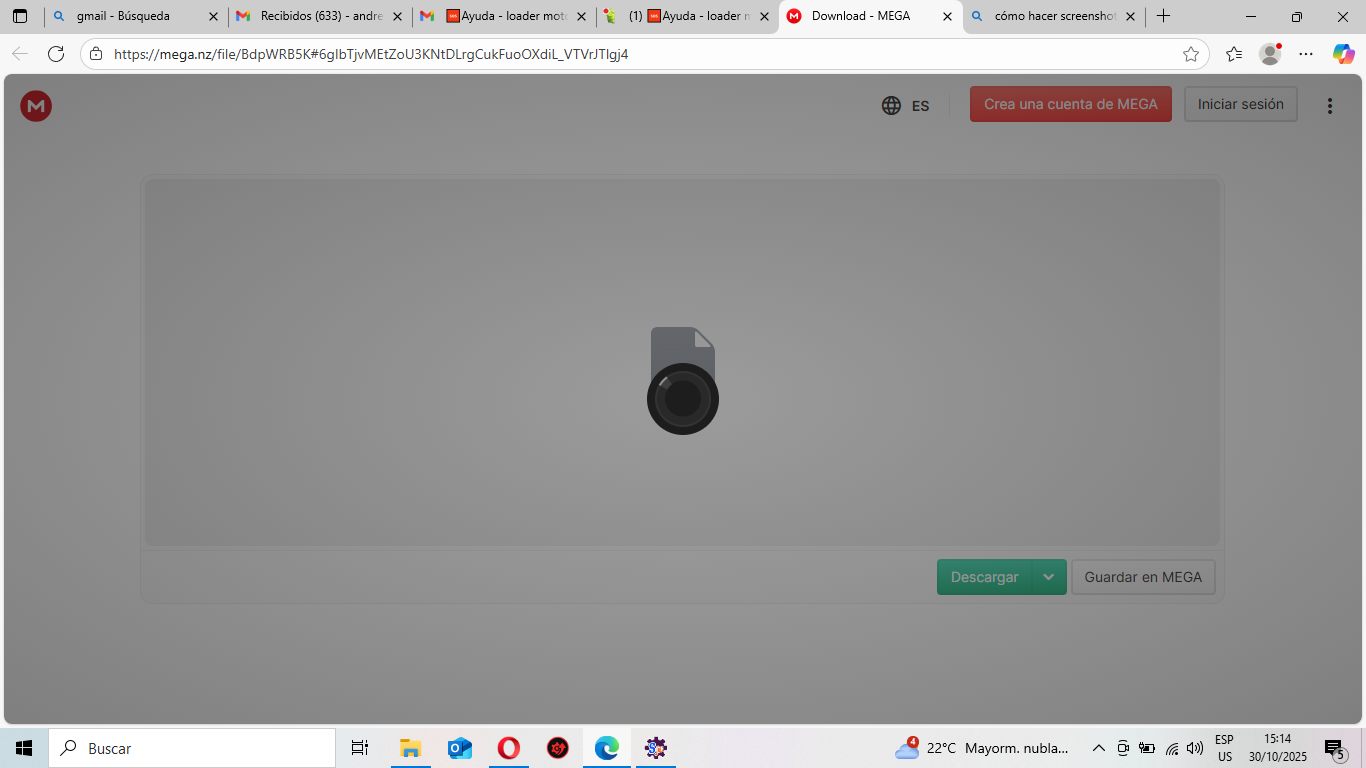This screenshot has height=768, width=1366.
Task: Expand the Descargar dropdown arrow
Action: (1049, 577)
